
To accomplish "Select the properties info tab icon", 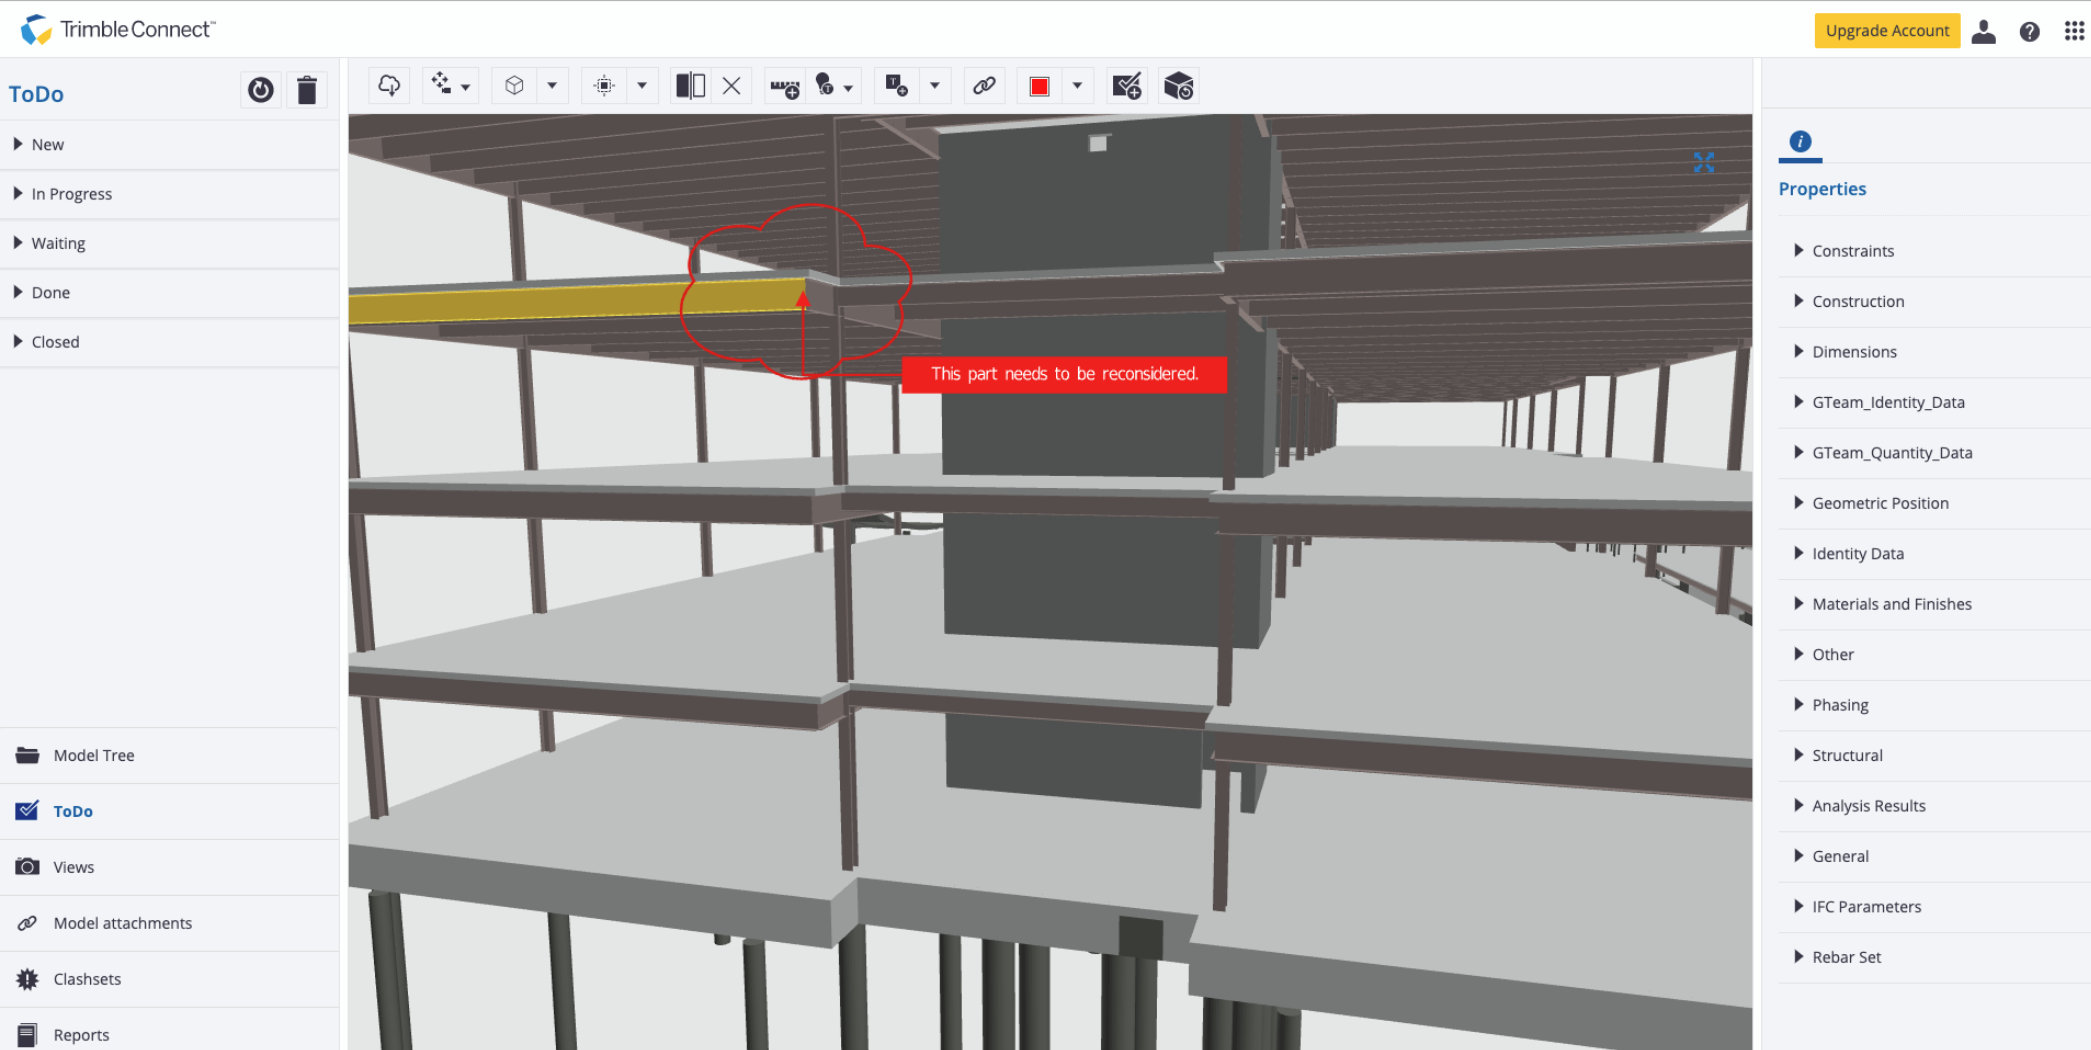I will pos(1800,142).
